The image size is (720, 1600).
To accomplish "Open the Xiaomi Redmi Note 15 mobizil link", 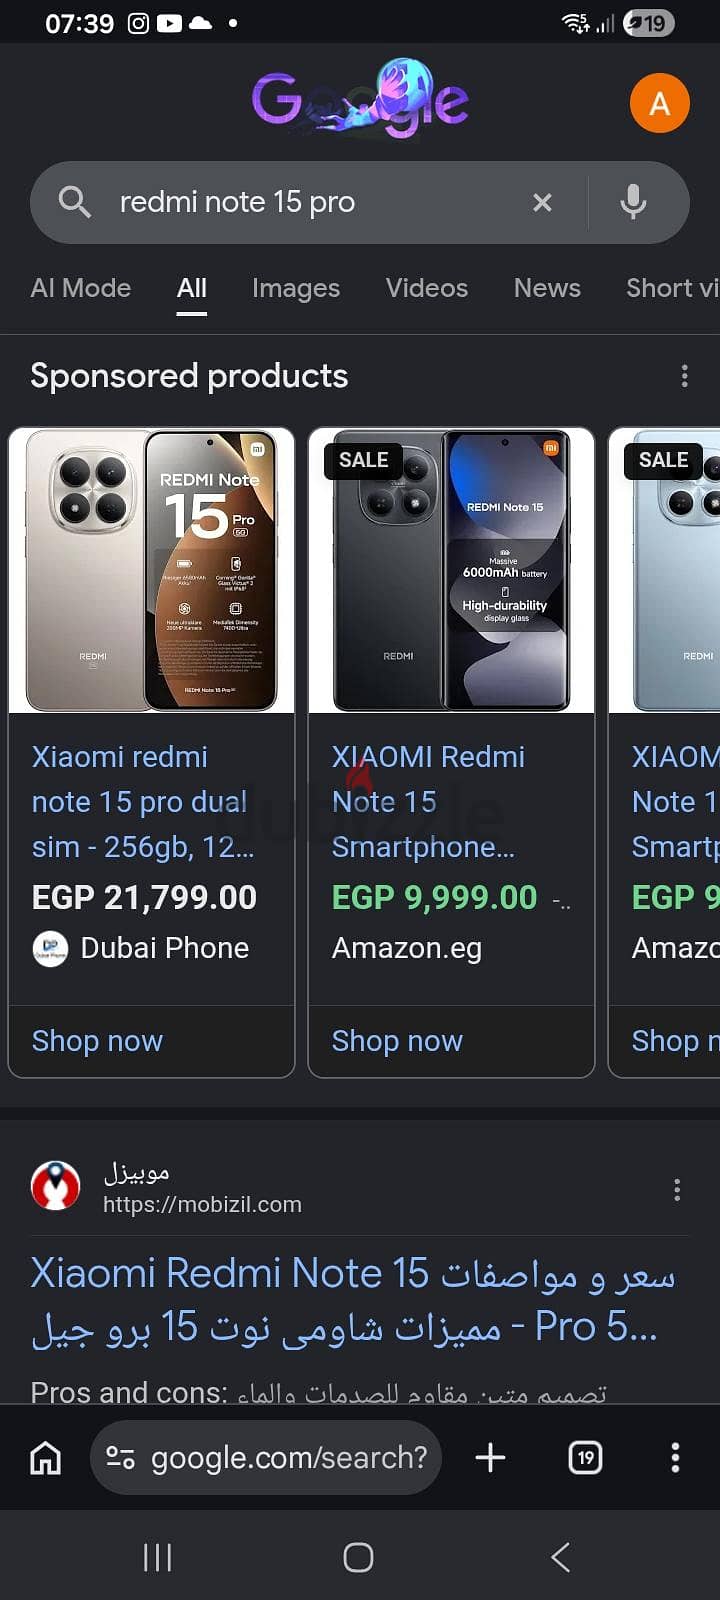I will [353, 1300].
